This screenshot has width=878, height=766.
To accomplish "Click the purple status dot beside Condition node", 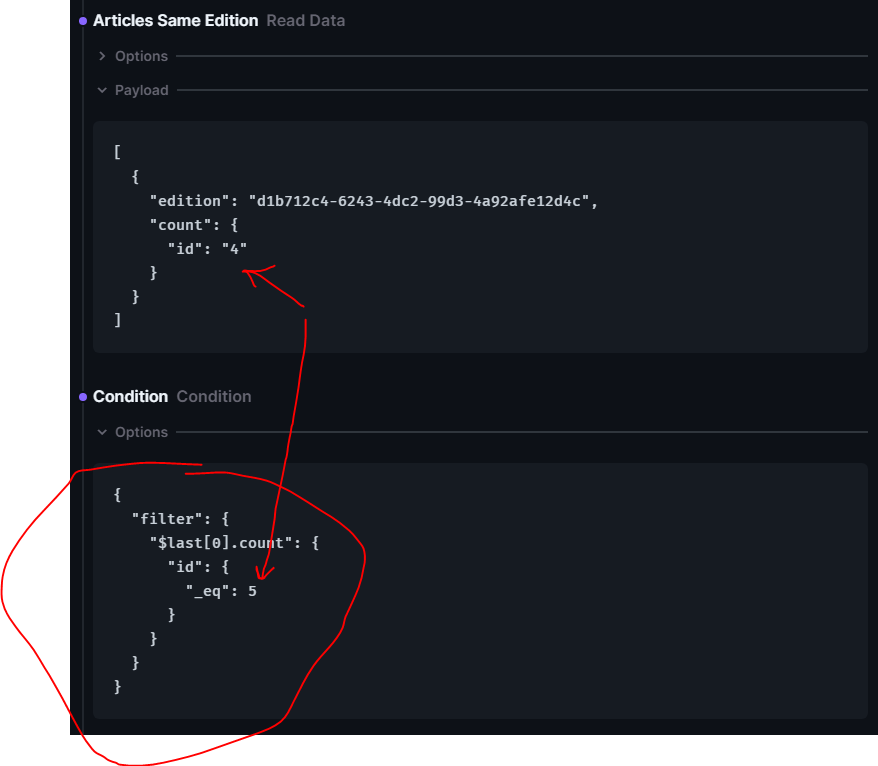I will click(83, 396).
